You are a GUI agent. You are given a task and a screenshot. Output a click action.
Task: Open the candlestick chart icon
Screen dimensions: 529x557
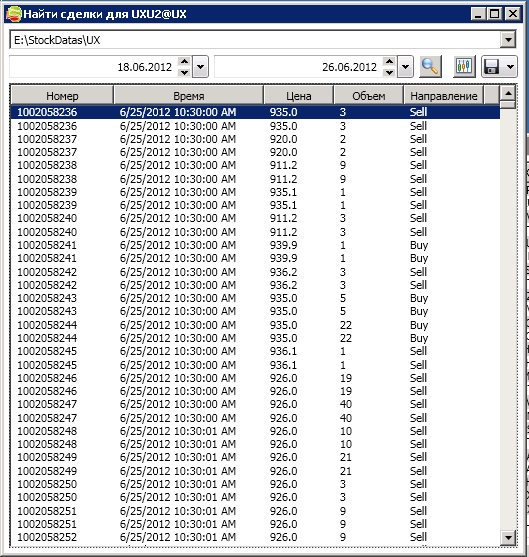click(464, 66)
